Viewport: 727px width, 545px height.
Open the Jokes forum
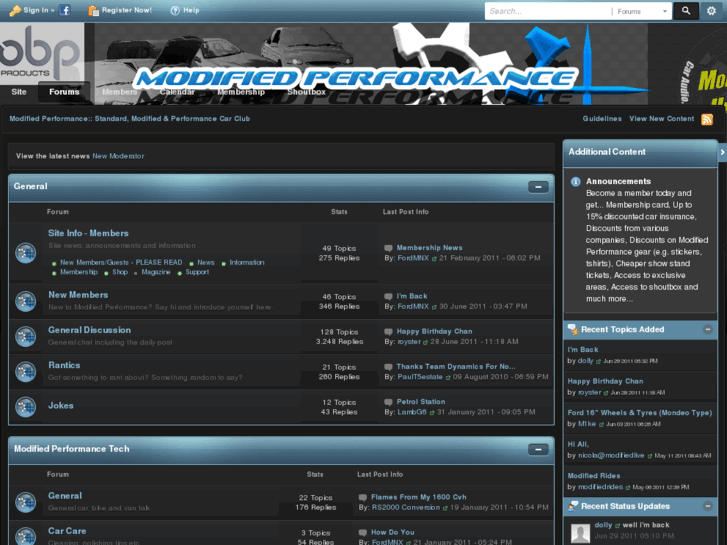(x=61, y=405)
